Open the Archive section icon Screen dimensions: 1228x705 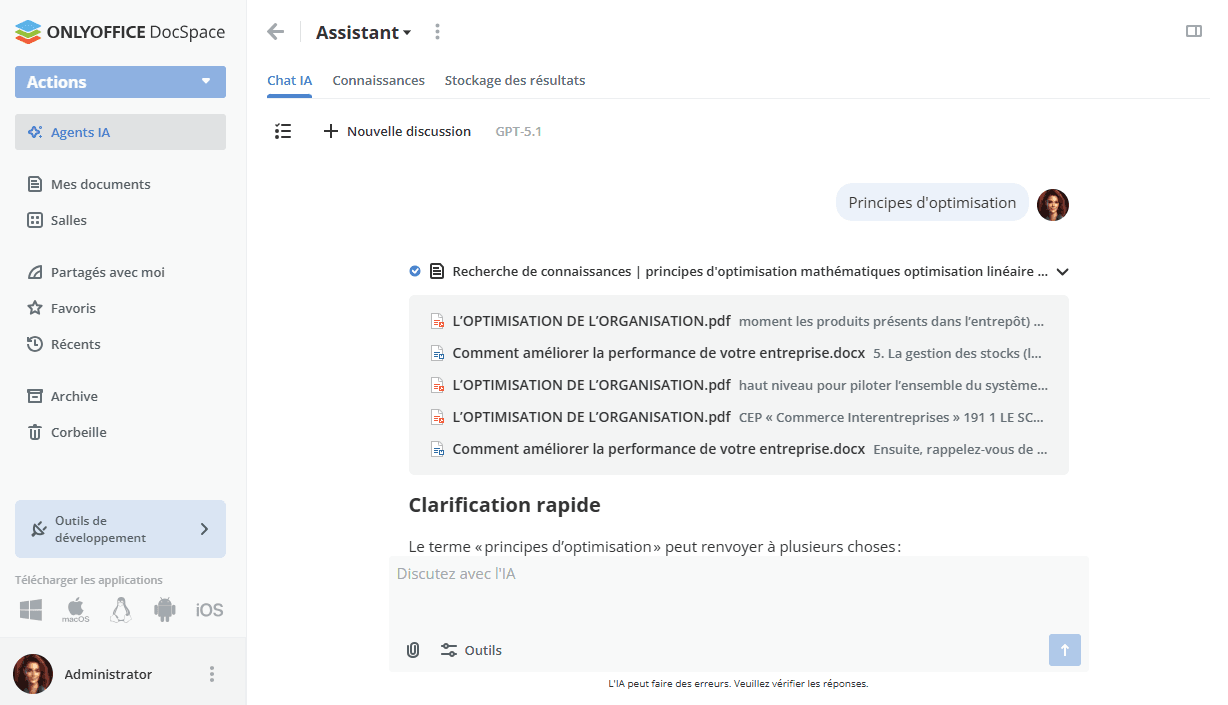(36, 396)
